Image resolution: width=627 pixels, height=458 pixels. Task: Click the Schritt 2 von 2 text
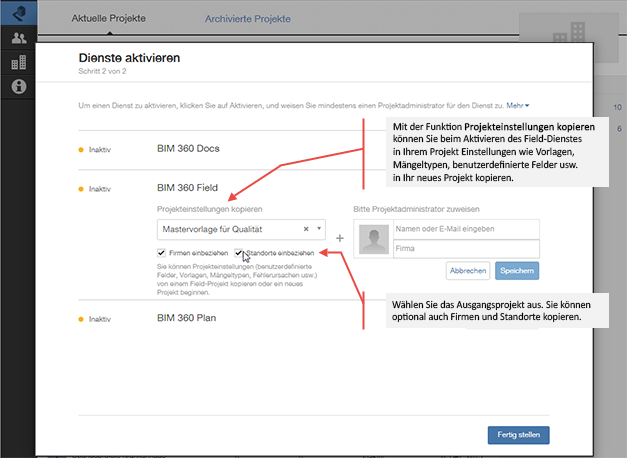click(x=102, y=71)
